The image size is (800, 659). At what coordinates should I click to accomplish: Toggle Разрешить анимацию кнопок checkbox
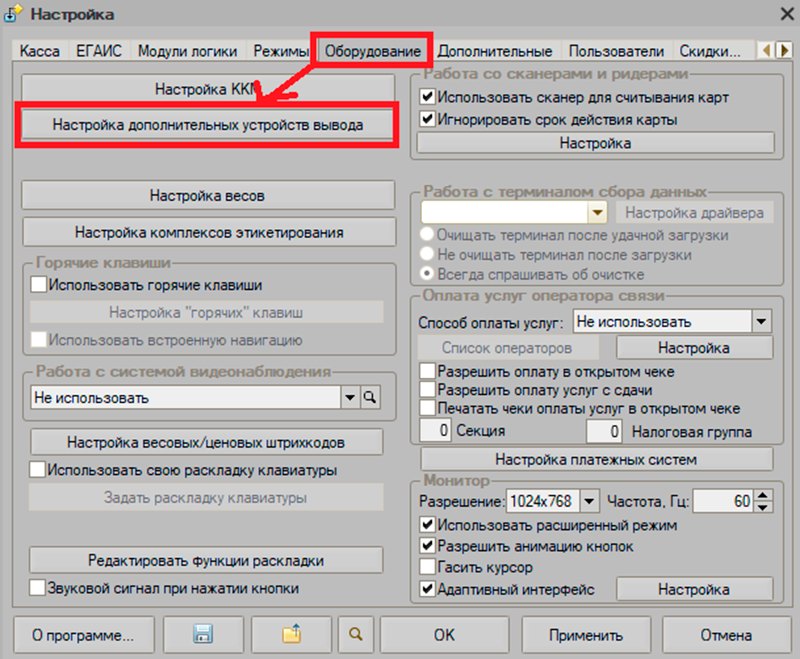(427, 546)
